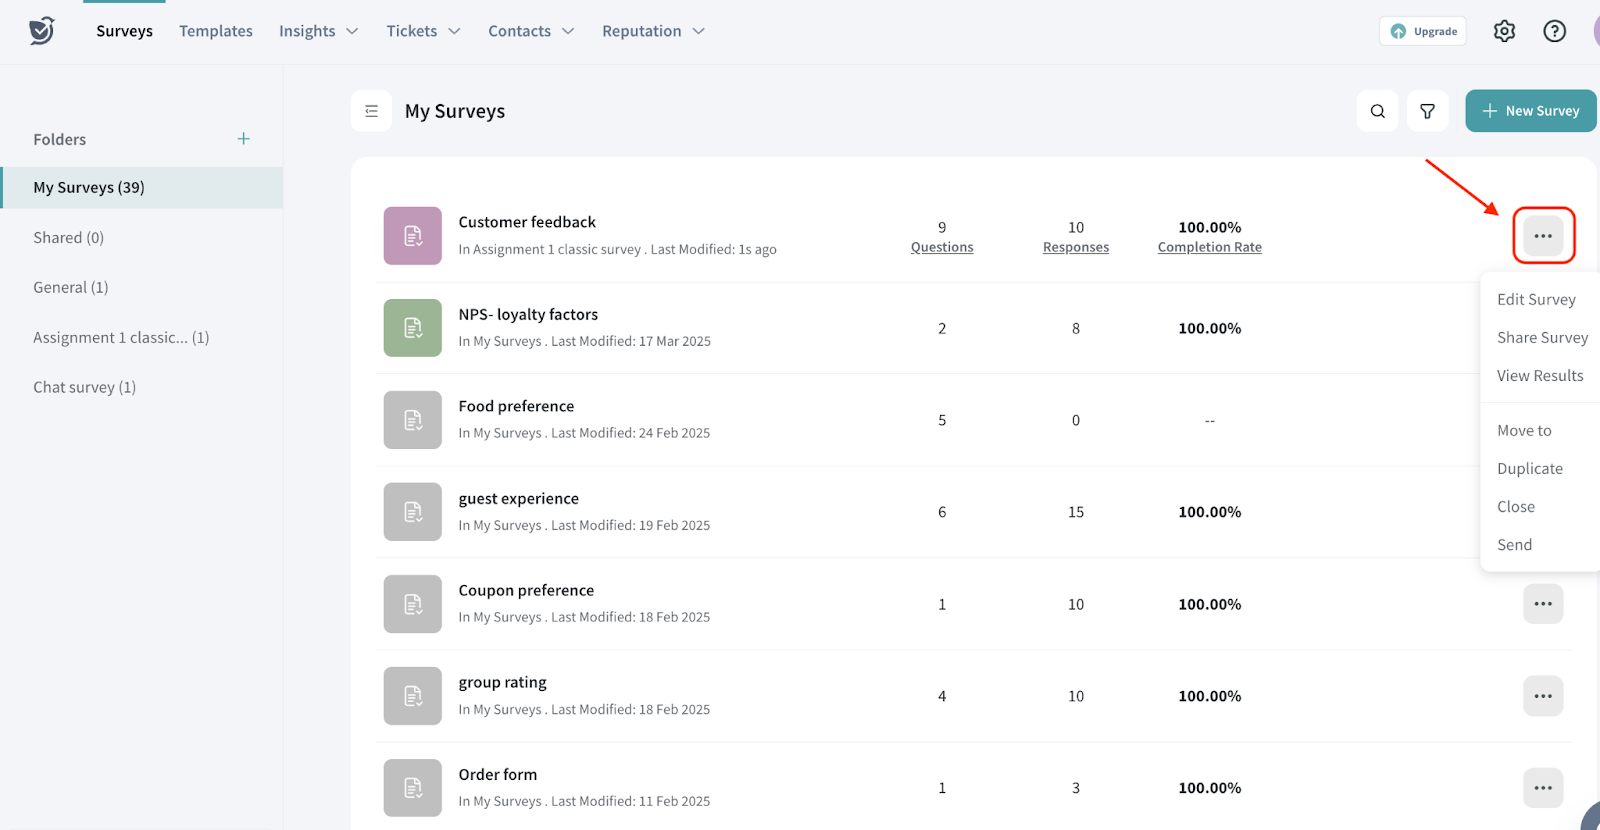Click the Upgrade button
This screenshot has width=1600, height=830.
point(1423,31)
